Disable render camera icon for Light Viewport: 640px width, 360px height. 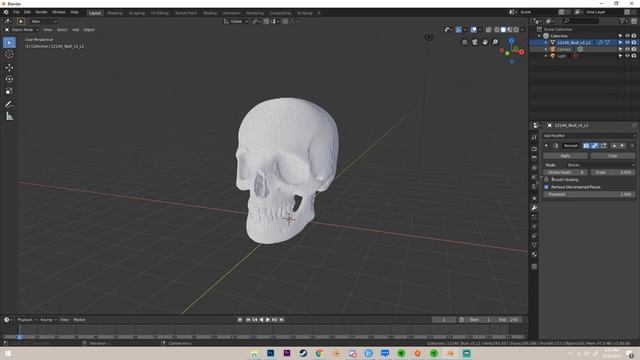coord(634,56)
